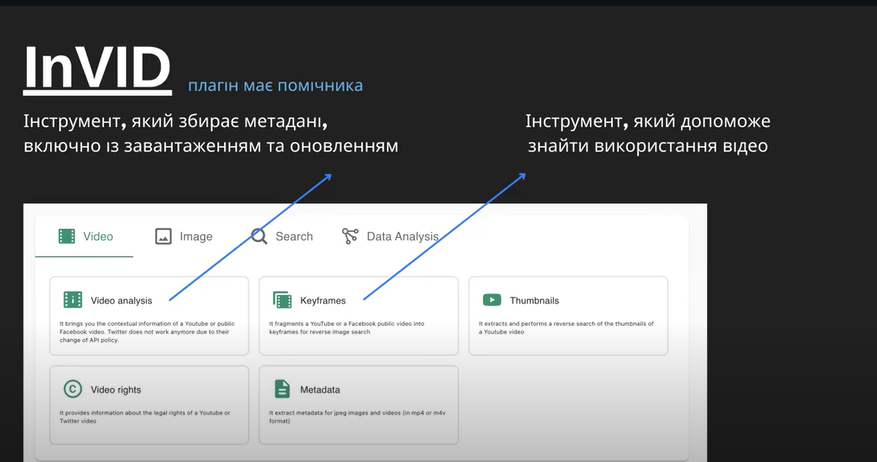Screen dimensions: 877x462
Task: Click the Keyframes stacked frames icon
Action: click(x=282, y=300)
